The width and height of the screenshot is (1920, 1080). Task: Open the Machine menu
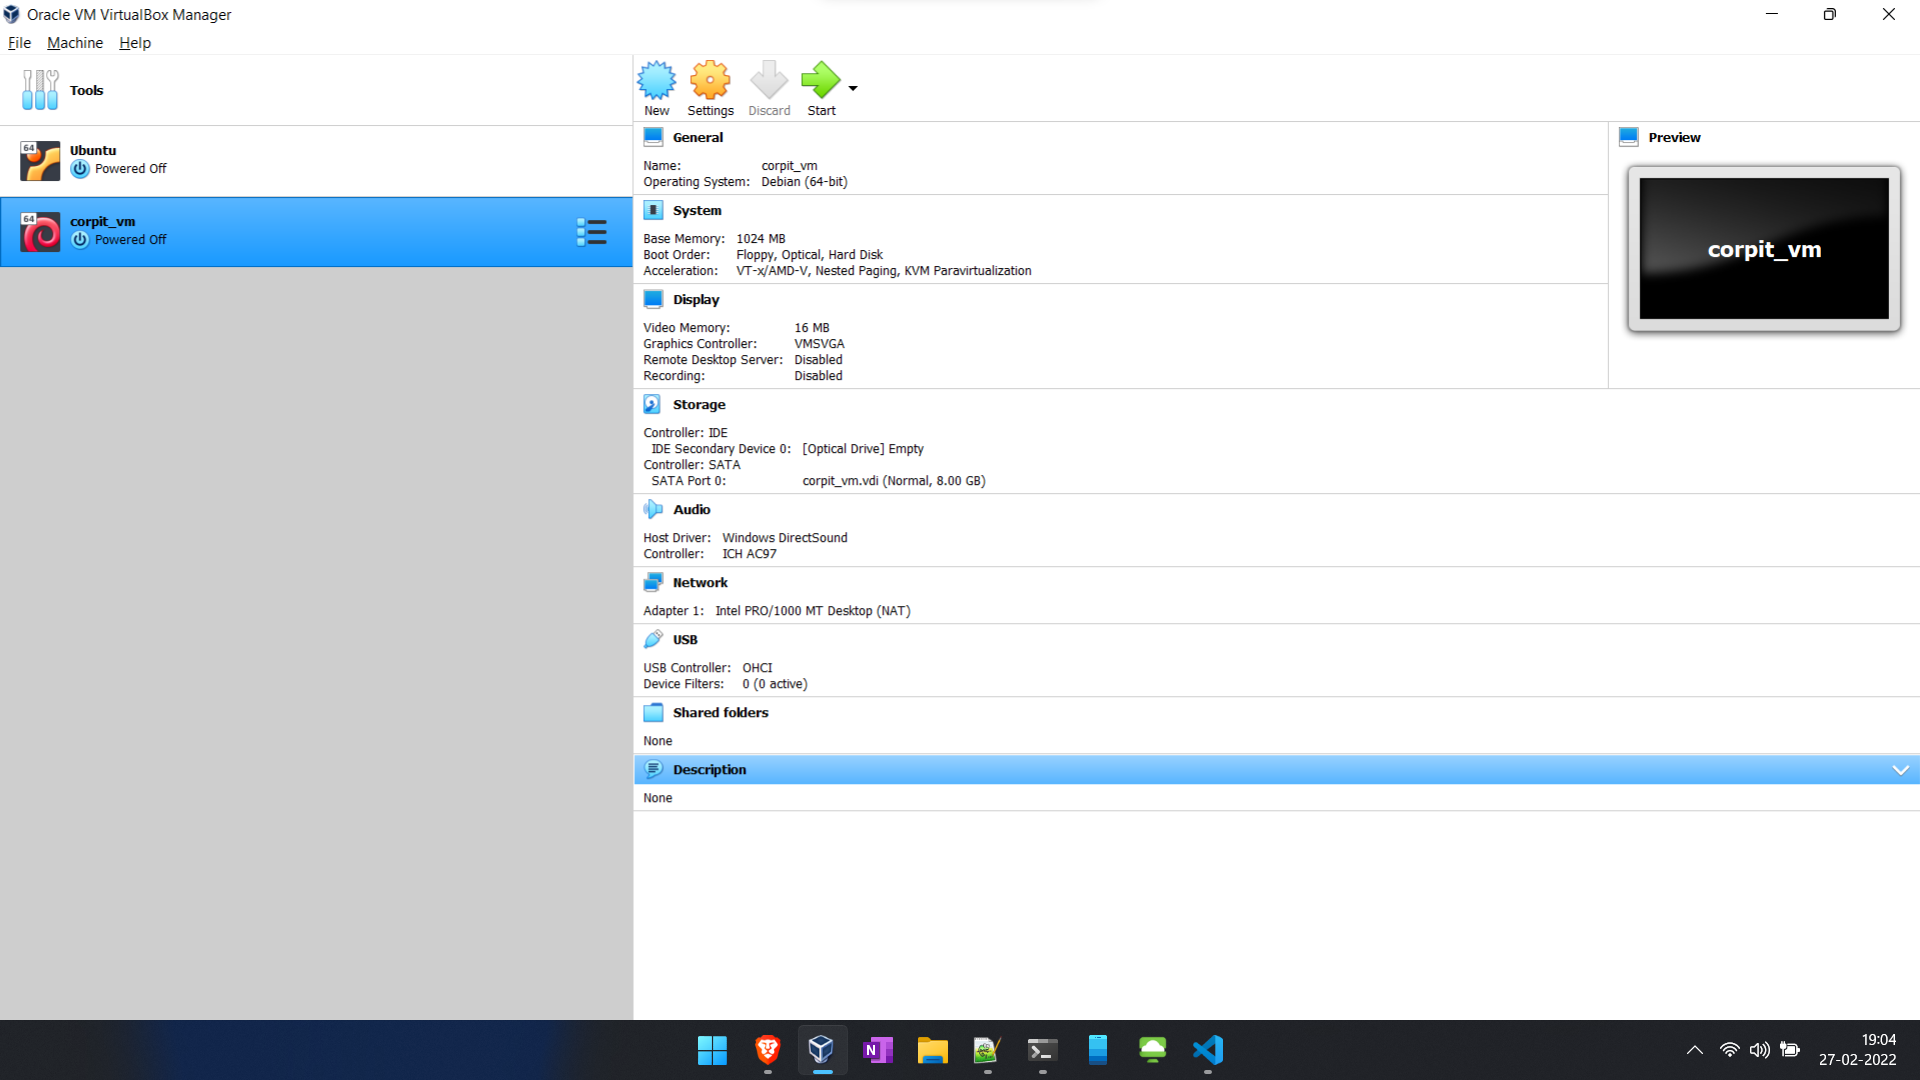coord(75,43)
